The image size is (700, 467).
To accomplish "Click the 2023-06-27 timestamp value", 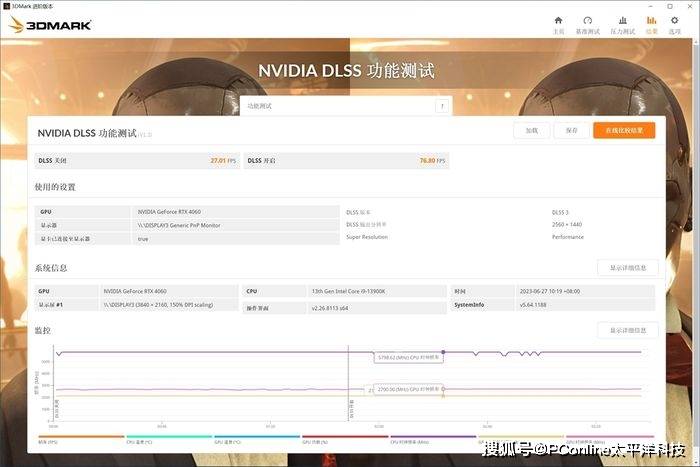I will 550,291.
